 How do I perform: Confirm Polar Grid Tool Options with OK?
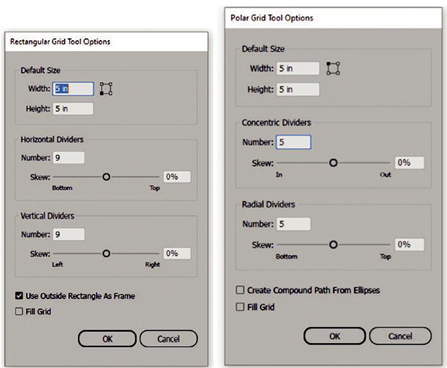[335, 336]
